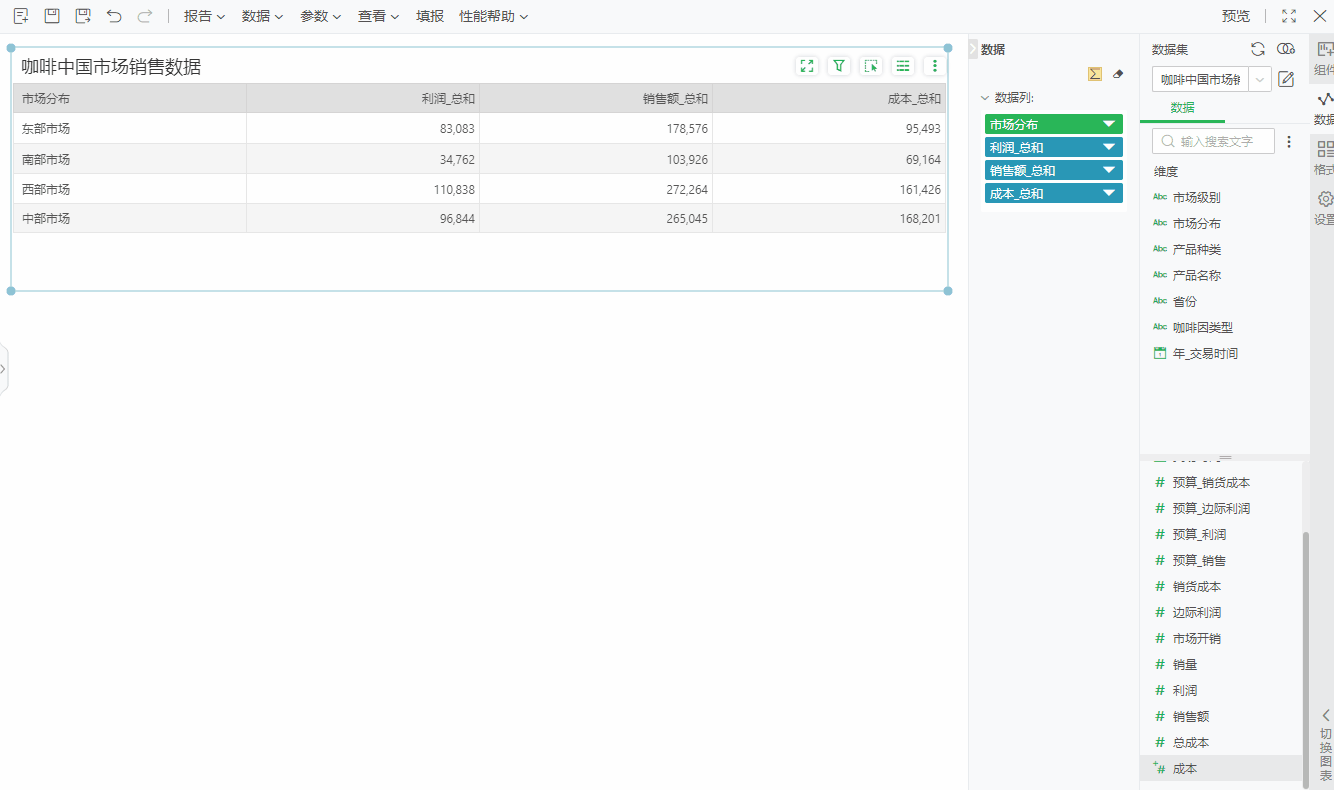
Task: Toggle full screen editor view
Action: [x=1289, y=16]
